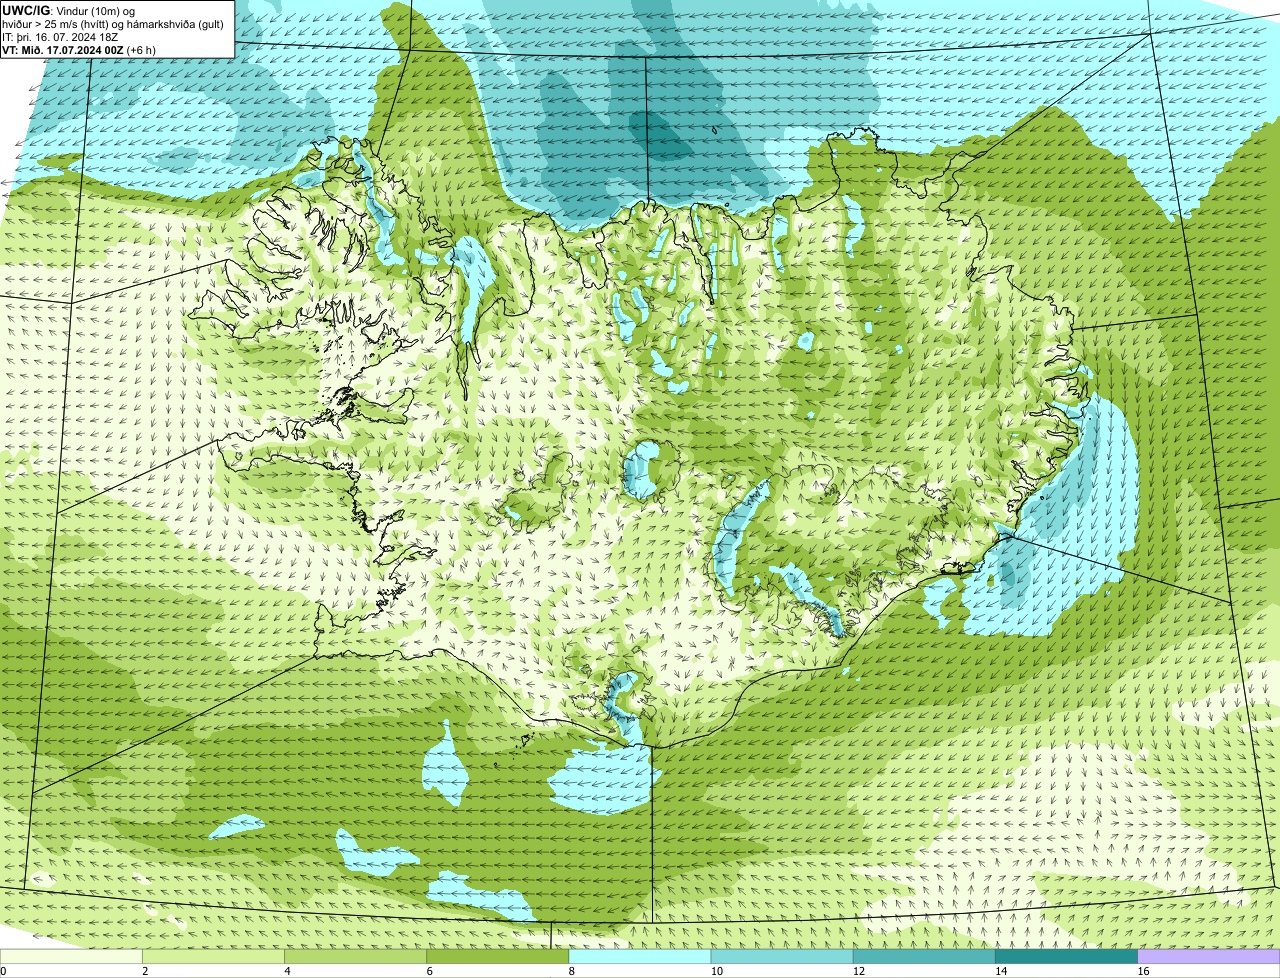Select the 10–12 cyan colorbar swatch
This screenshot has width=1280, height=978.
(782, 957)
